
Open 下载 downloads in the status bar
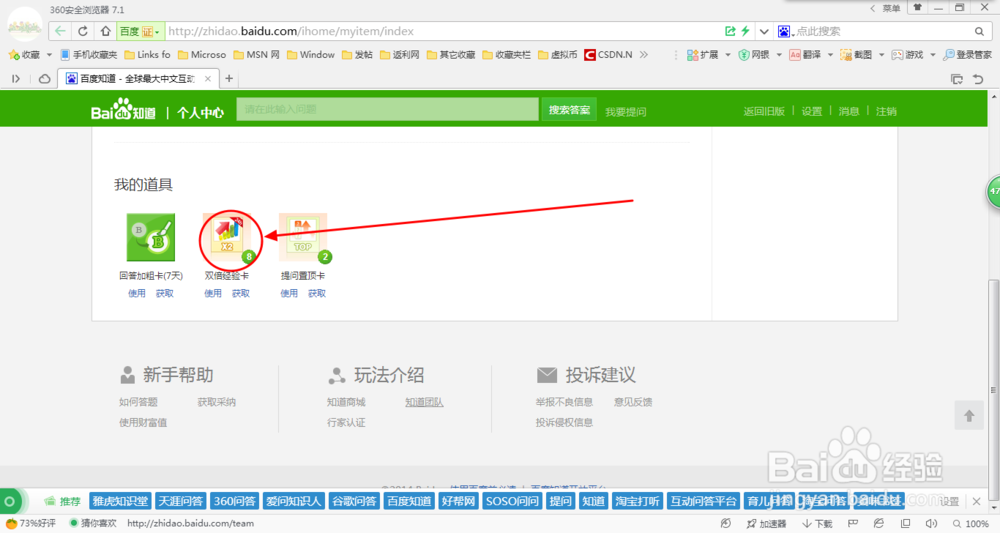[818, 523]
